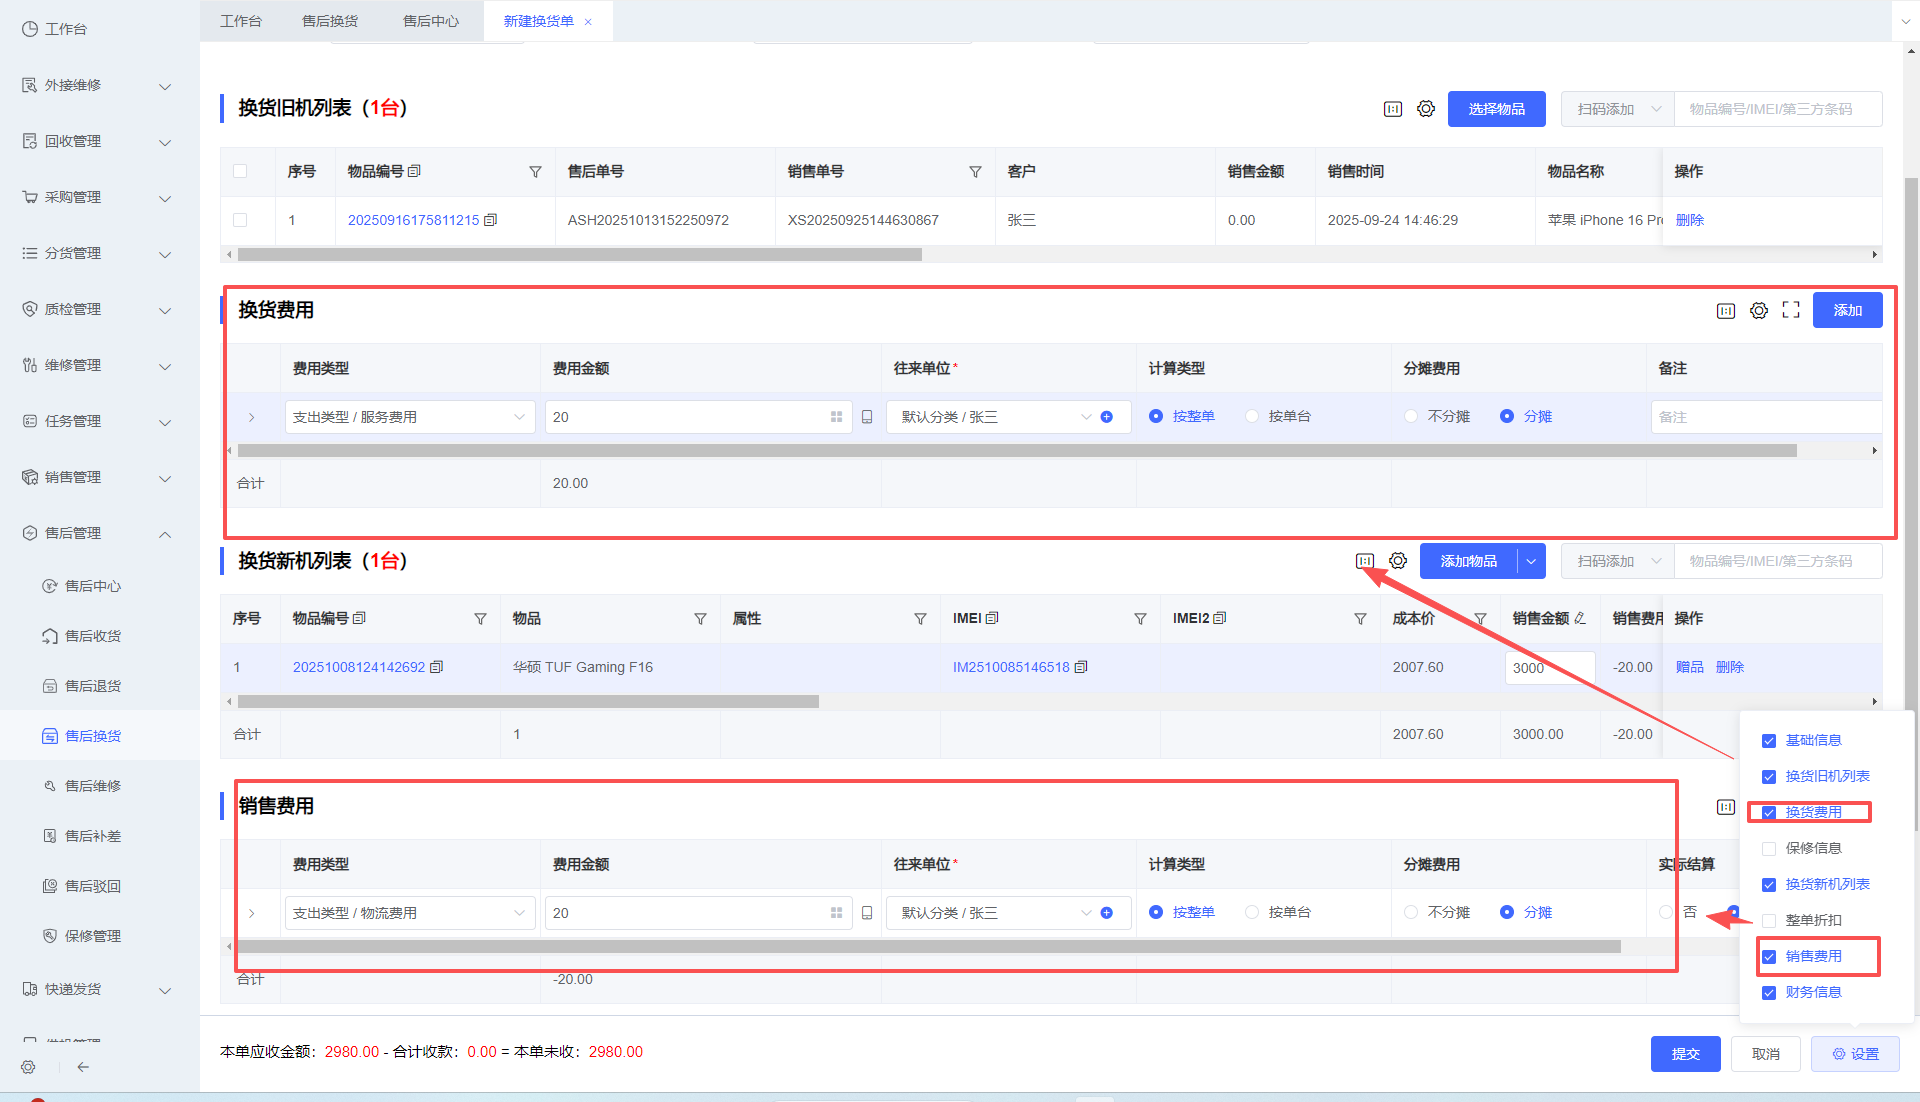Uncheck 换货费用 in the settings popup
This screenshot has height=1102, width=1920.
[x=1769, y=812]
